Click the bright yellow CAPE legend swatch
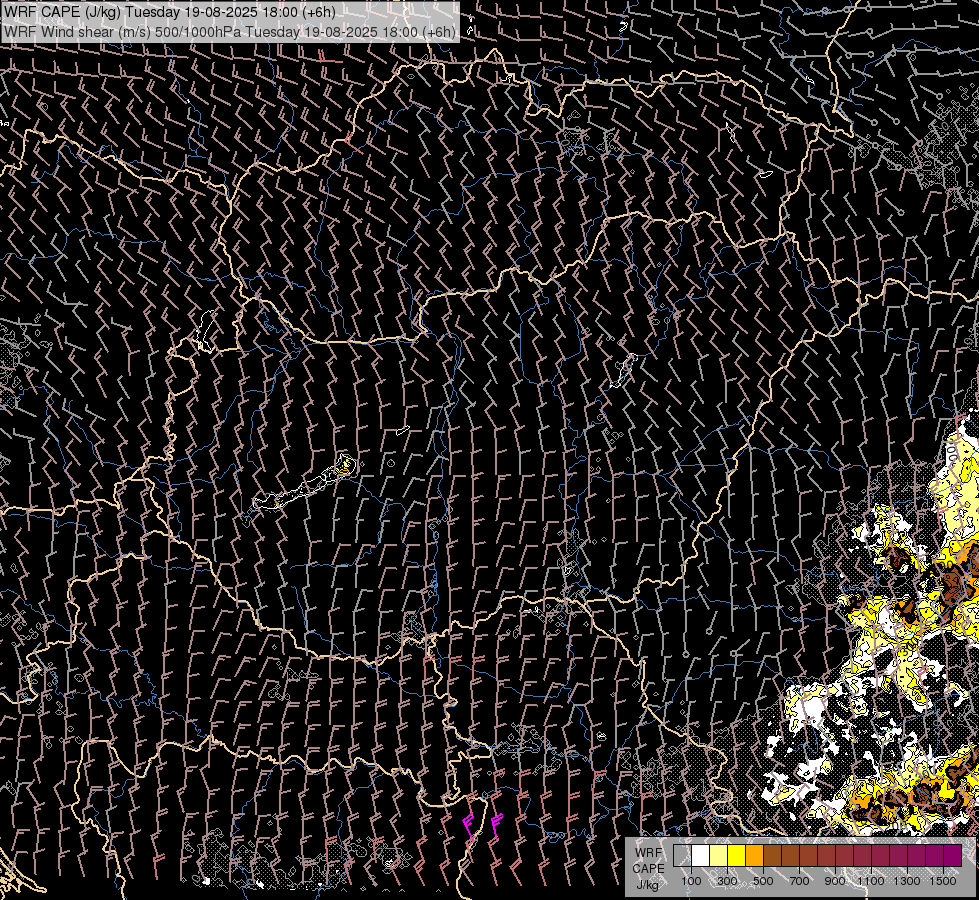 [x=737, y=856]
